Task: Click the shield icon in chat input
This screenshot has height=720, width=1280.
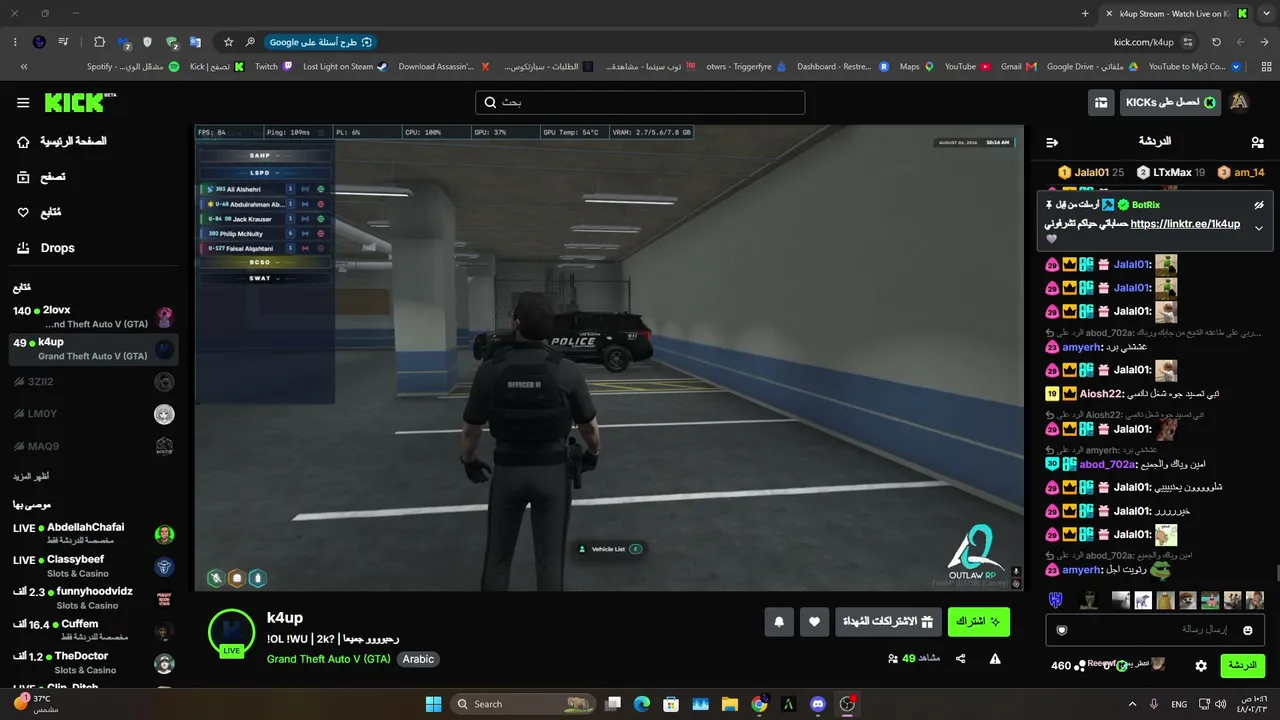Action: (x=1062, y=630)
